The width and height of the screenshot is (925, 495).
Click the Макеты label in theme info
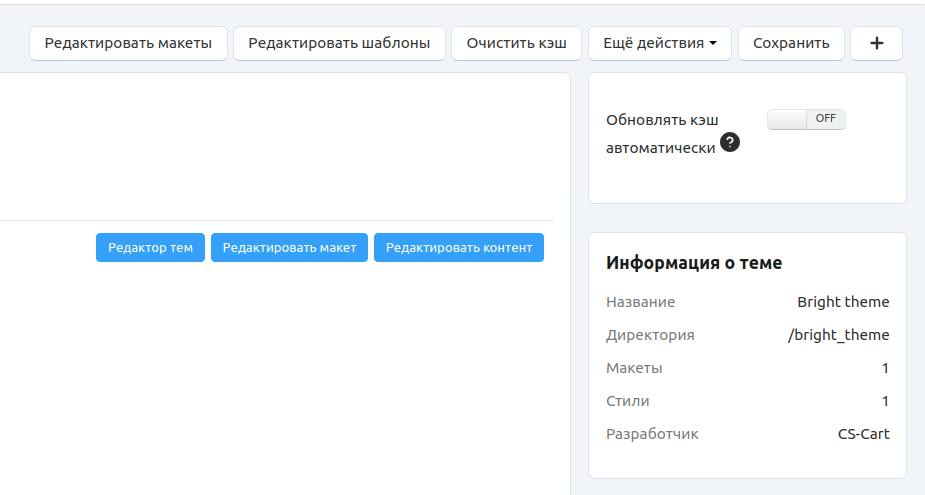point(634,368)
